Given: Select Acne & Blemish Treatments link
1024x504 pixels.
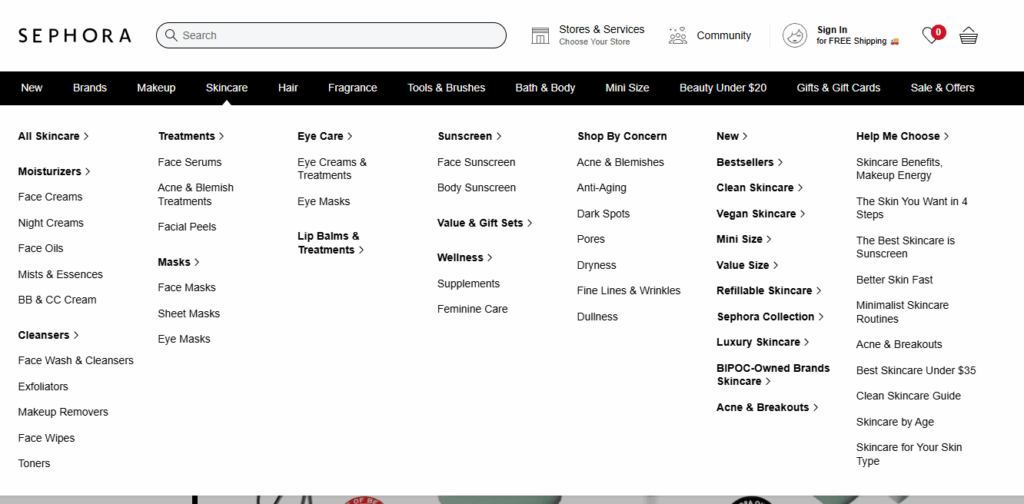Looking at the screenshot, I should pos(196,195).
